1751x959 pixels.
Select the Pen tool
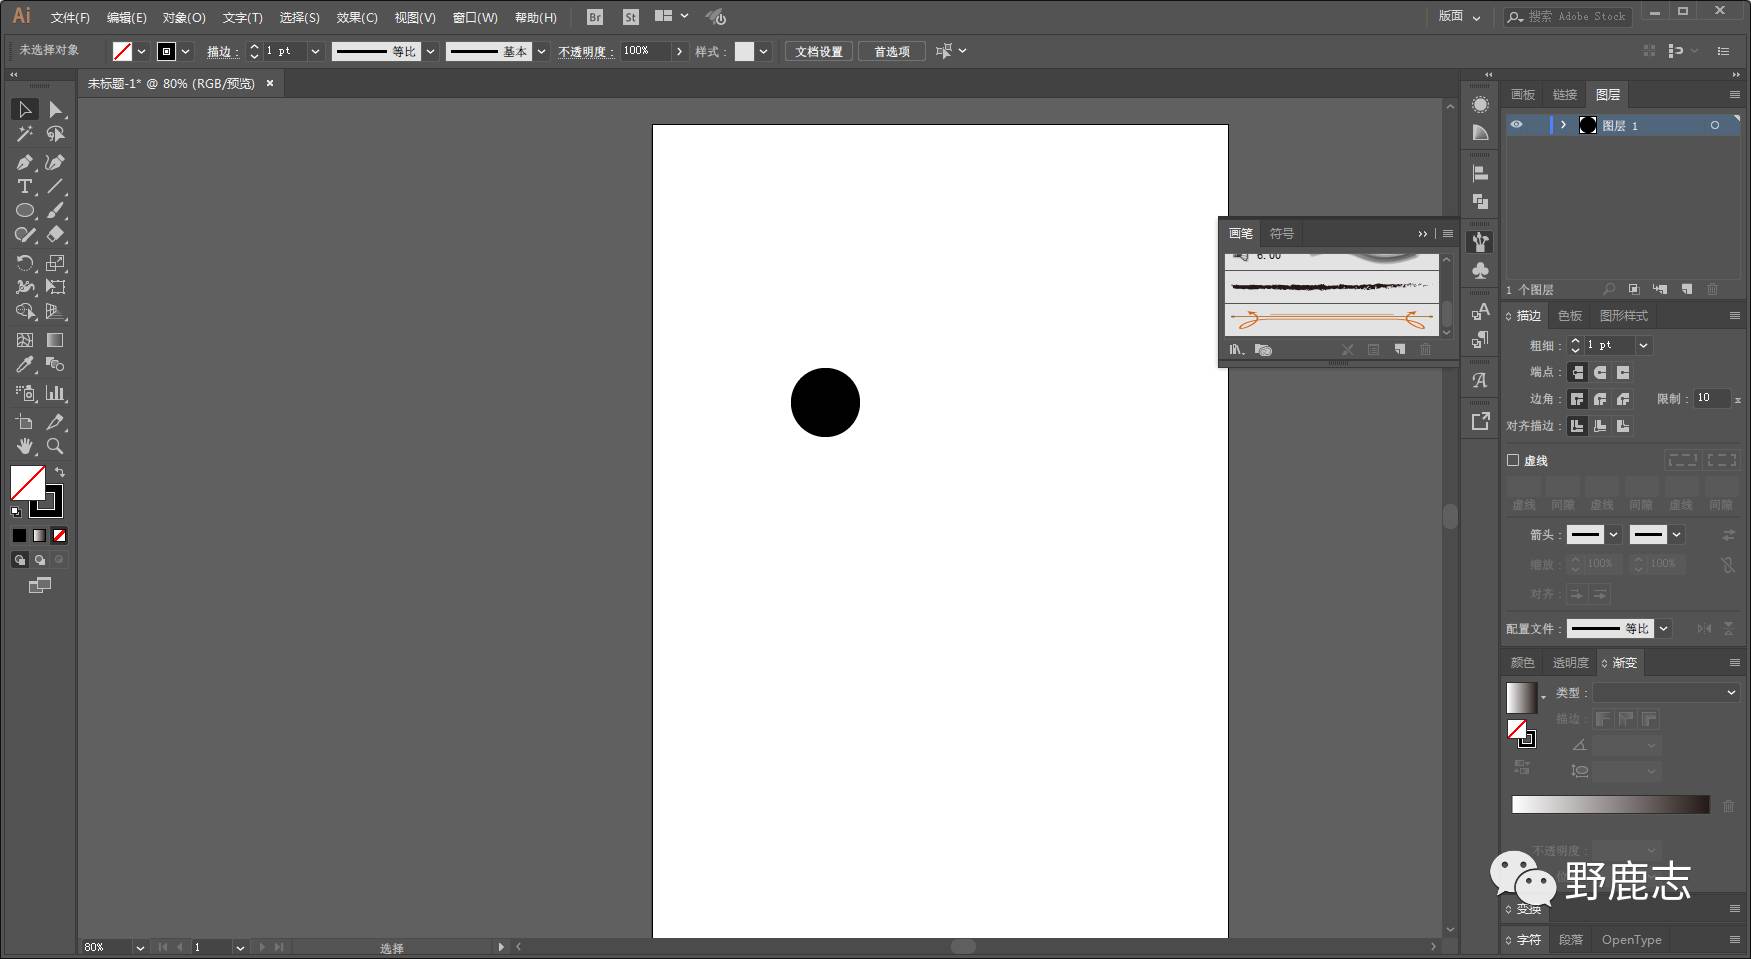[x=24, y=162]
